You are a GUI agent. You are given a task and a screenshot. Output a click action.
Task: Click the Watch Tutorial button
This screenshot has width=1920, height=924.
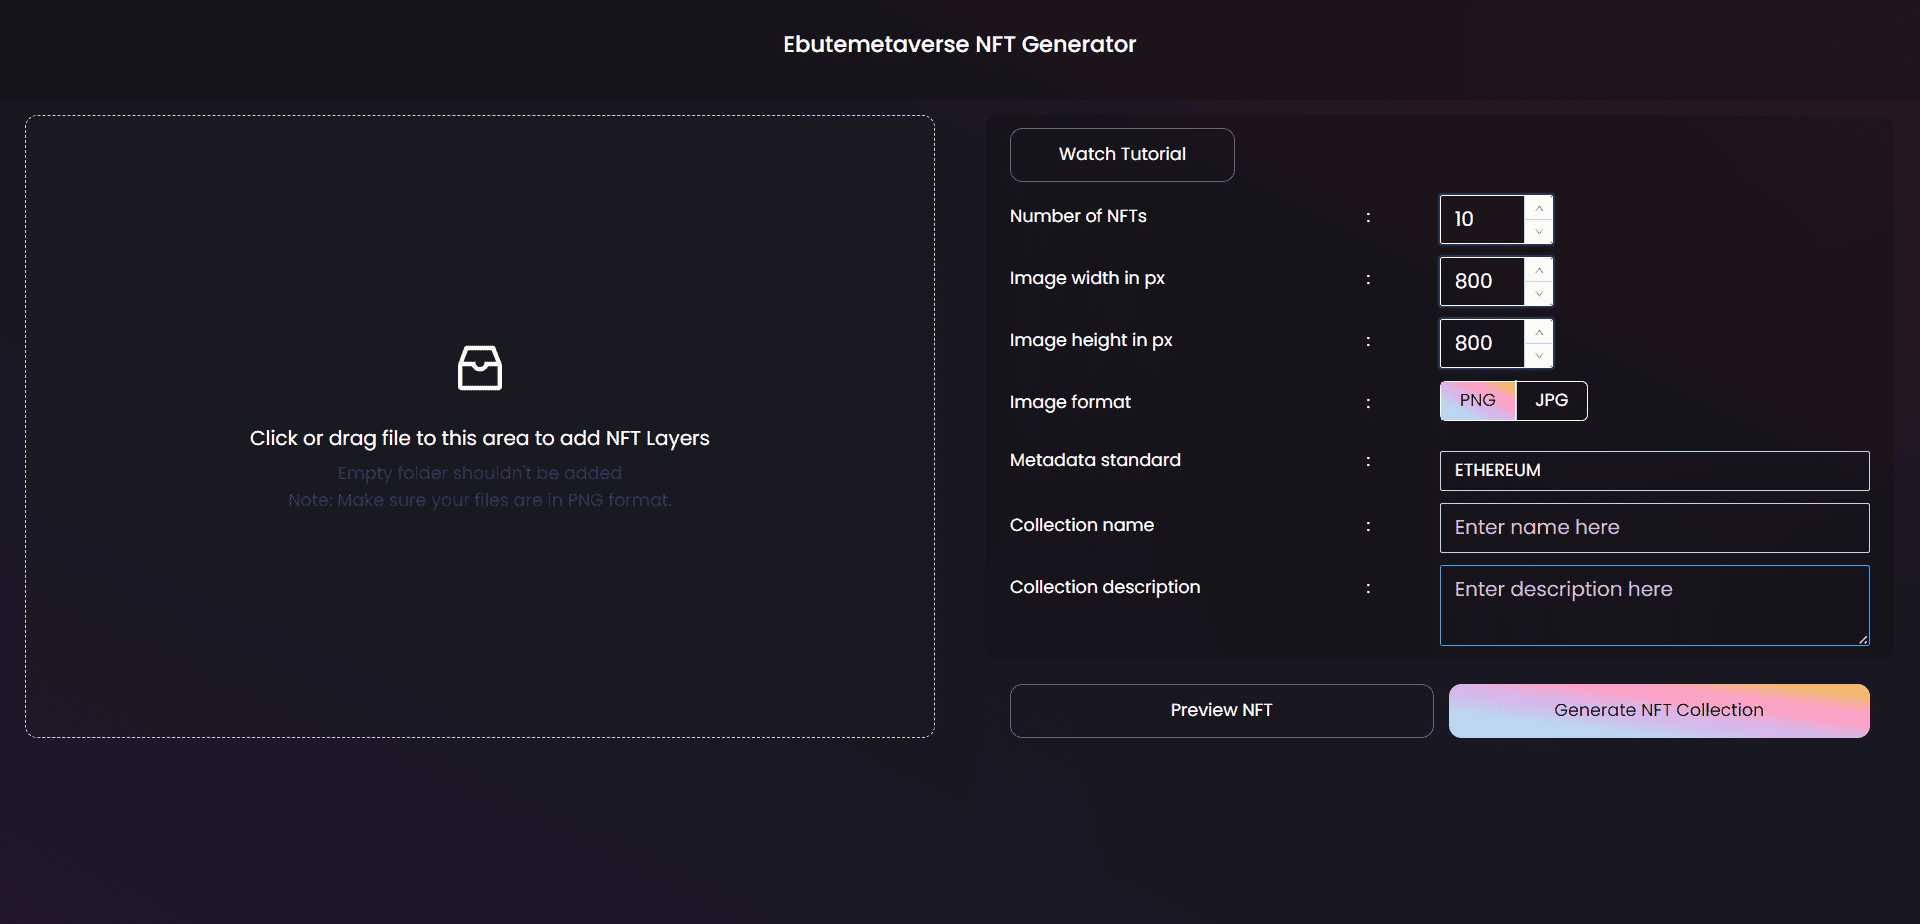tap(1121, 154)
